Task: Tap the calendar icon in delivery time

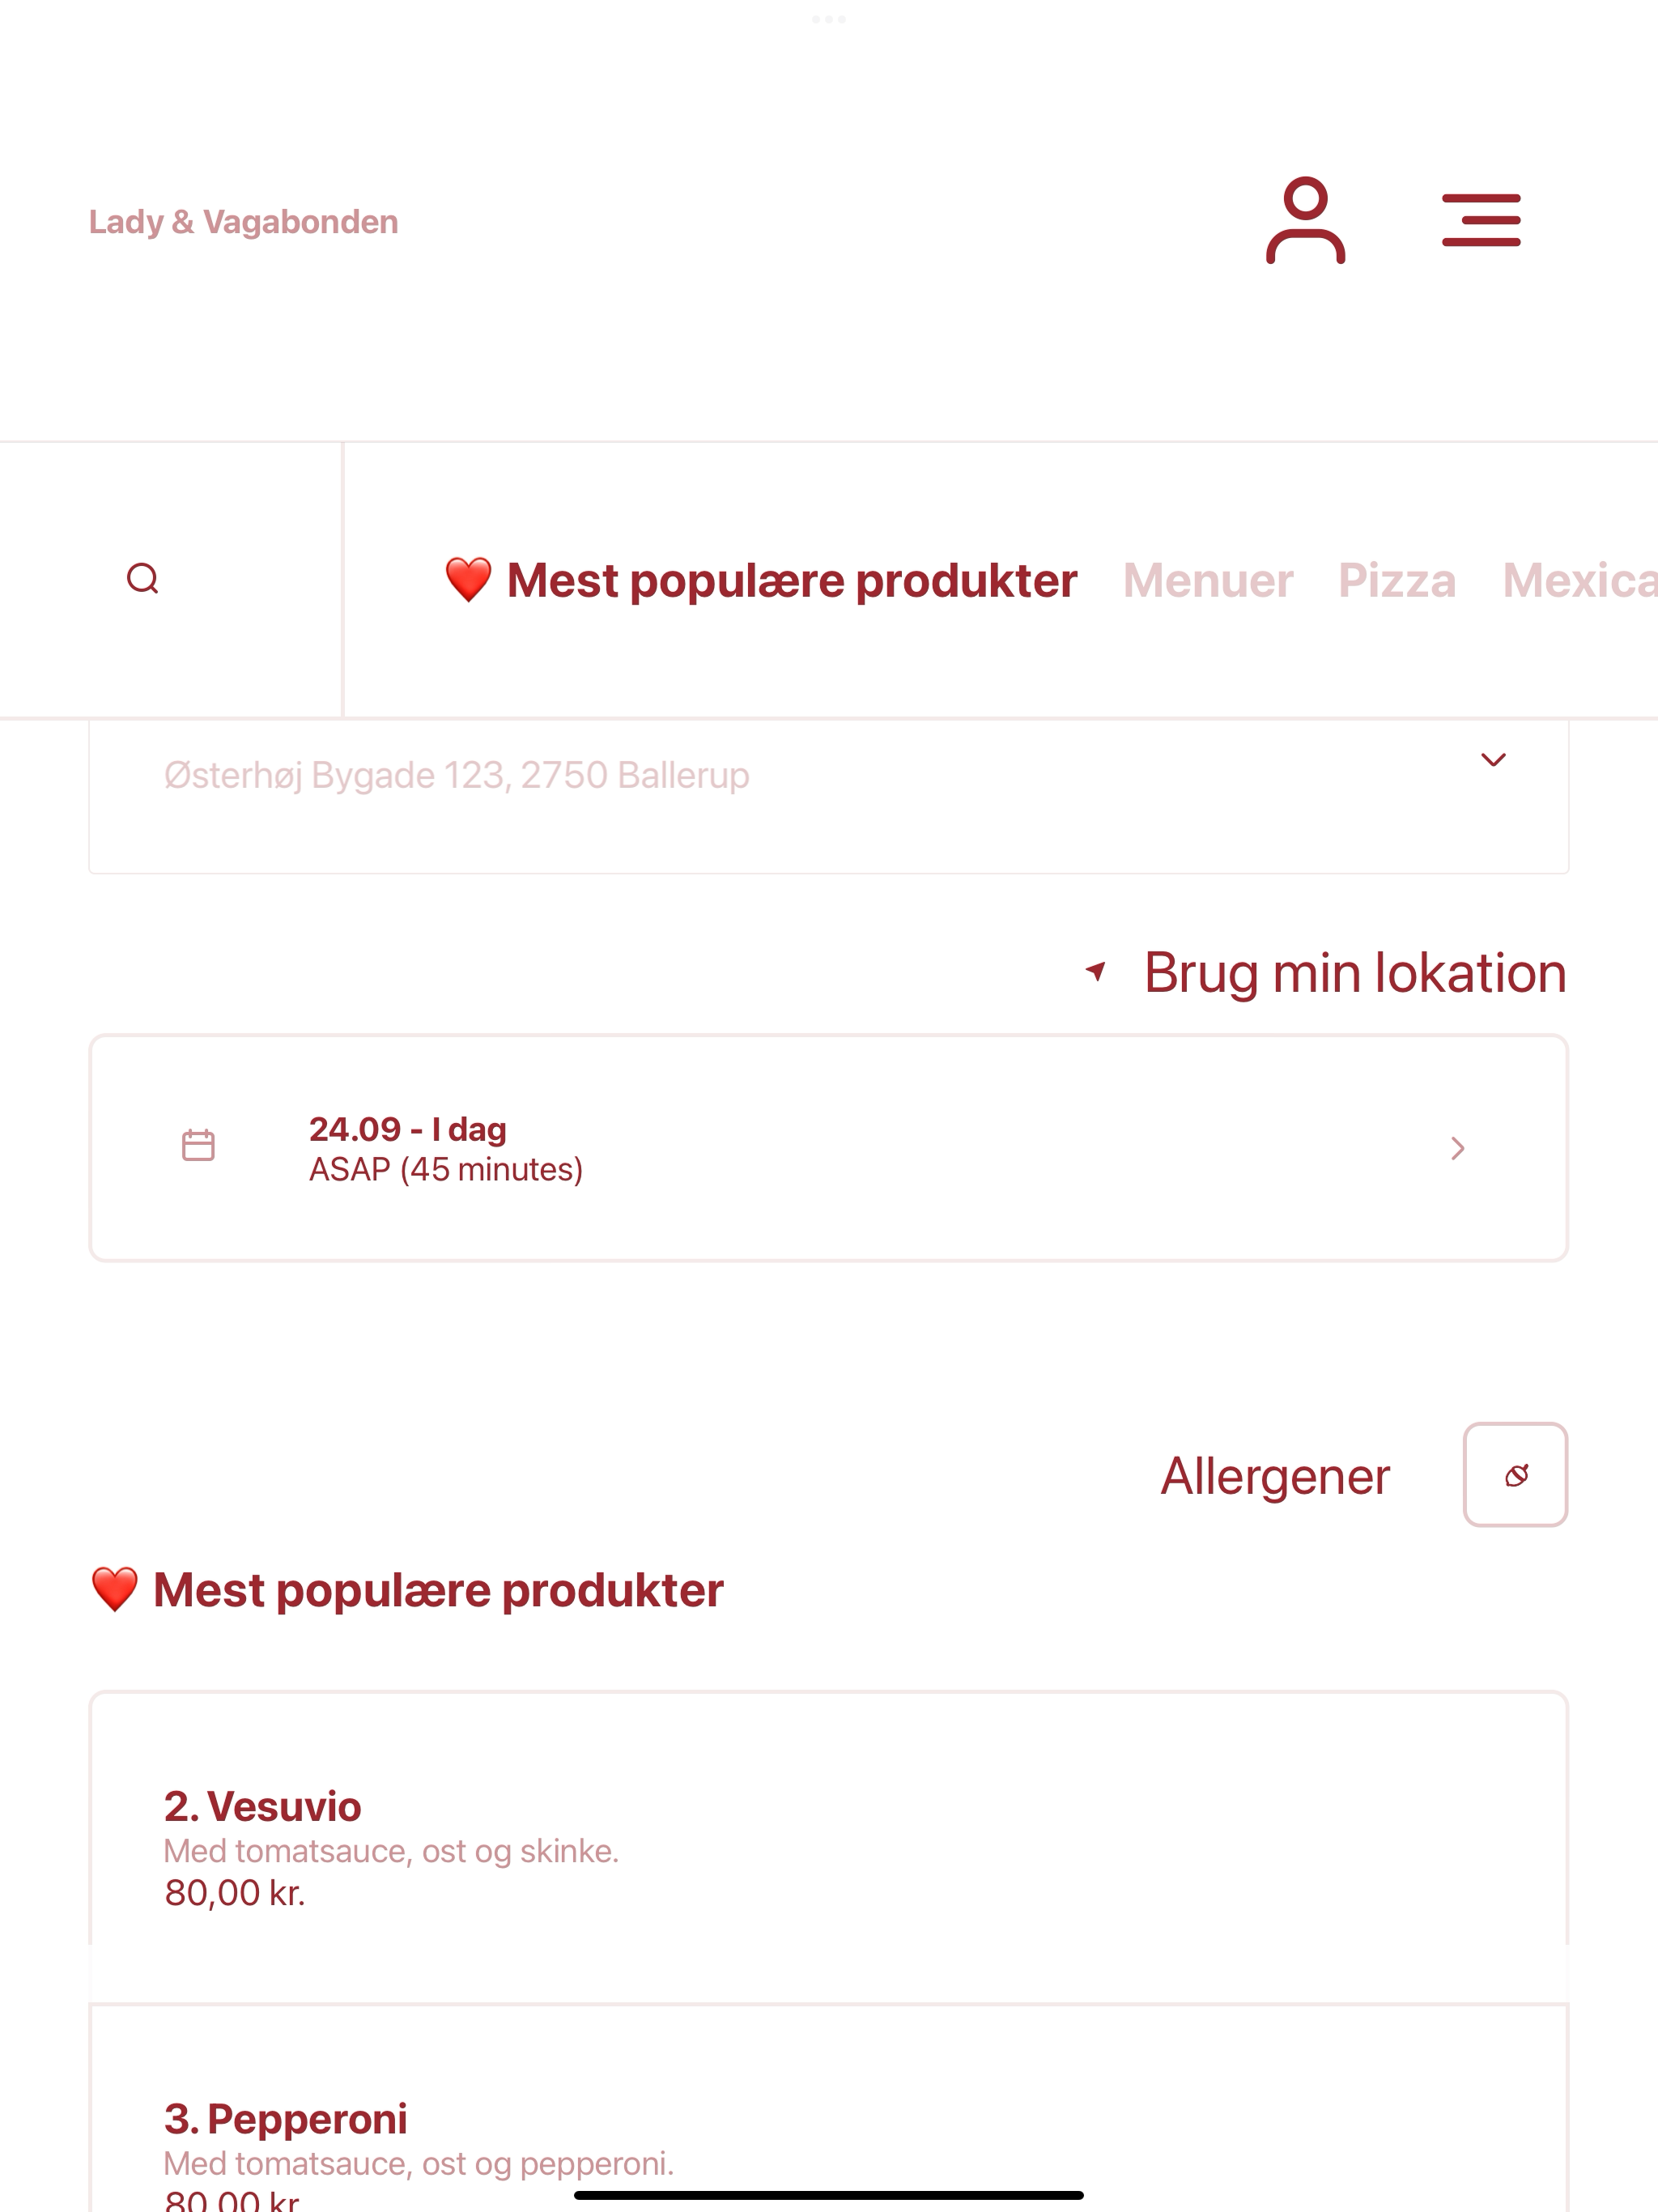Action: pos(198,1146)
